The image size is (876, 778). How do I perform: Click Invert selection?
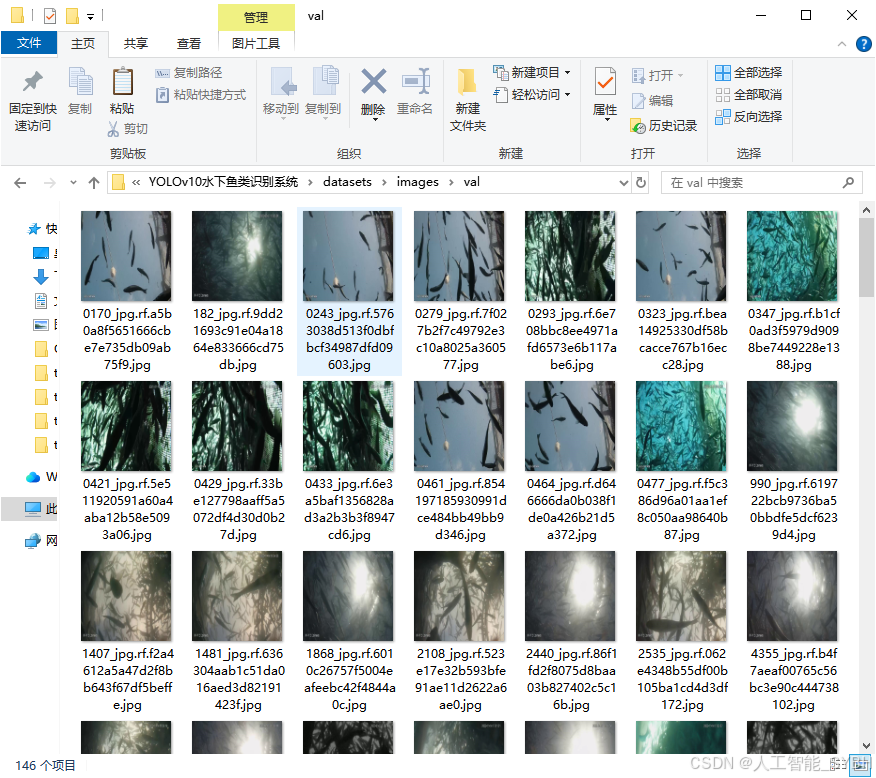coord(749,117)
